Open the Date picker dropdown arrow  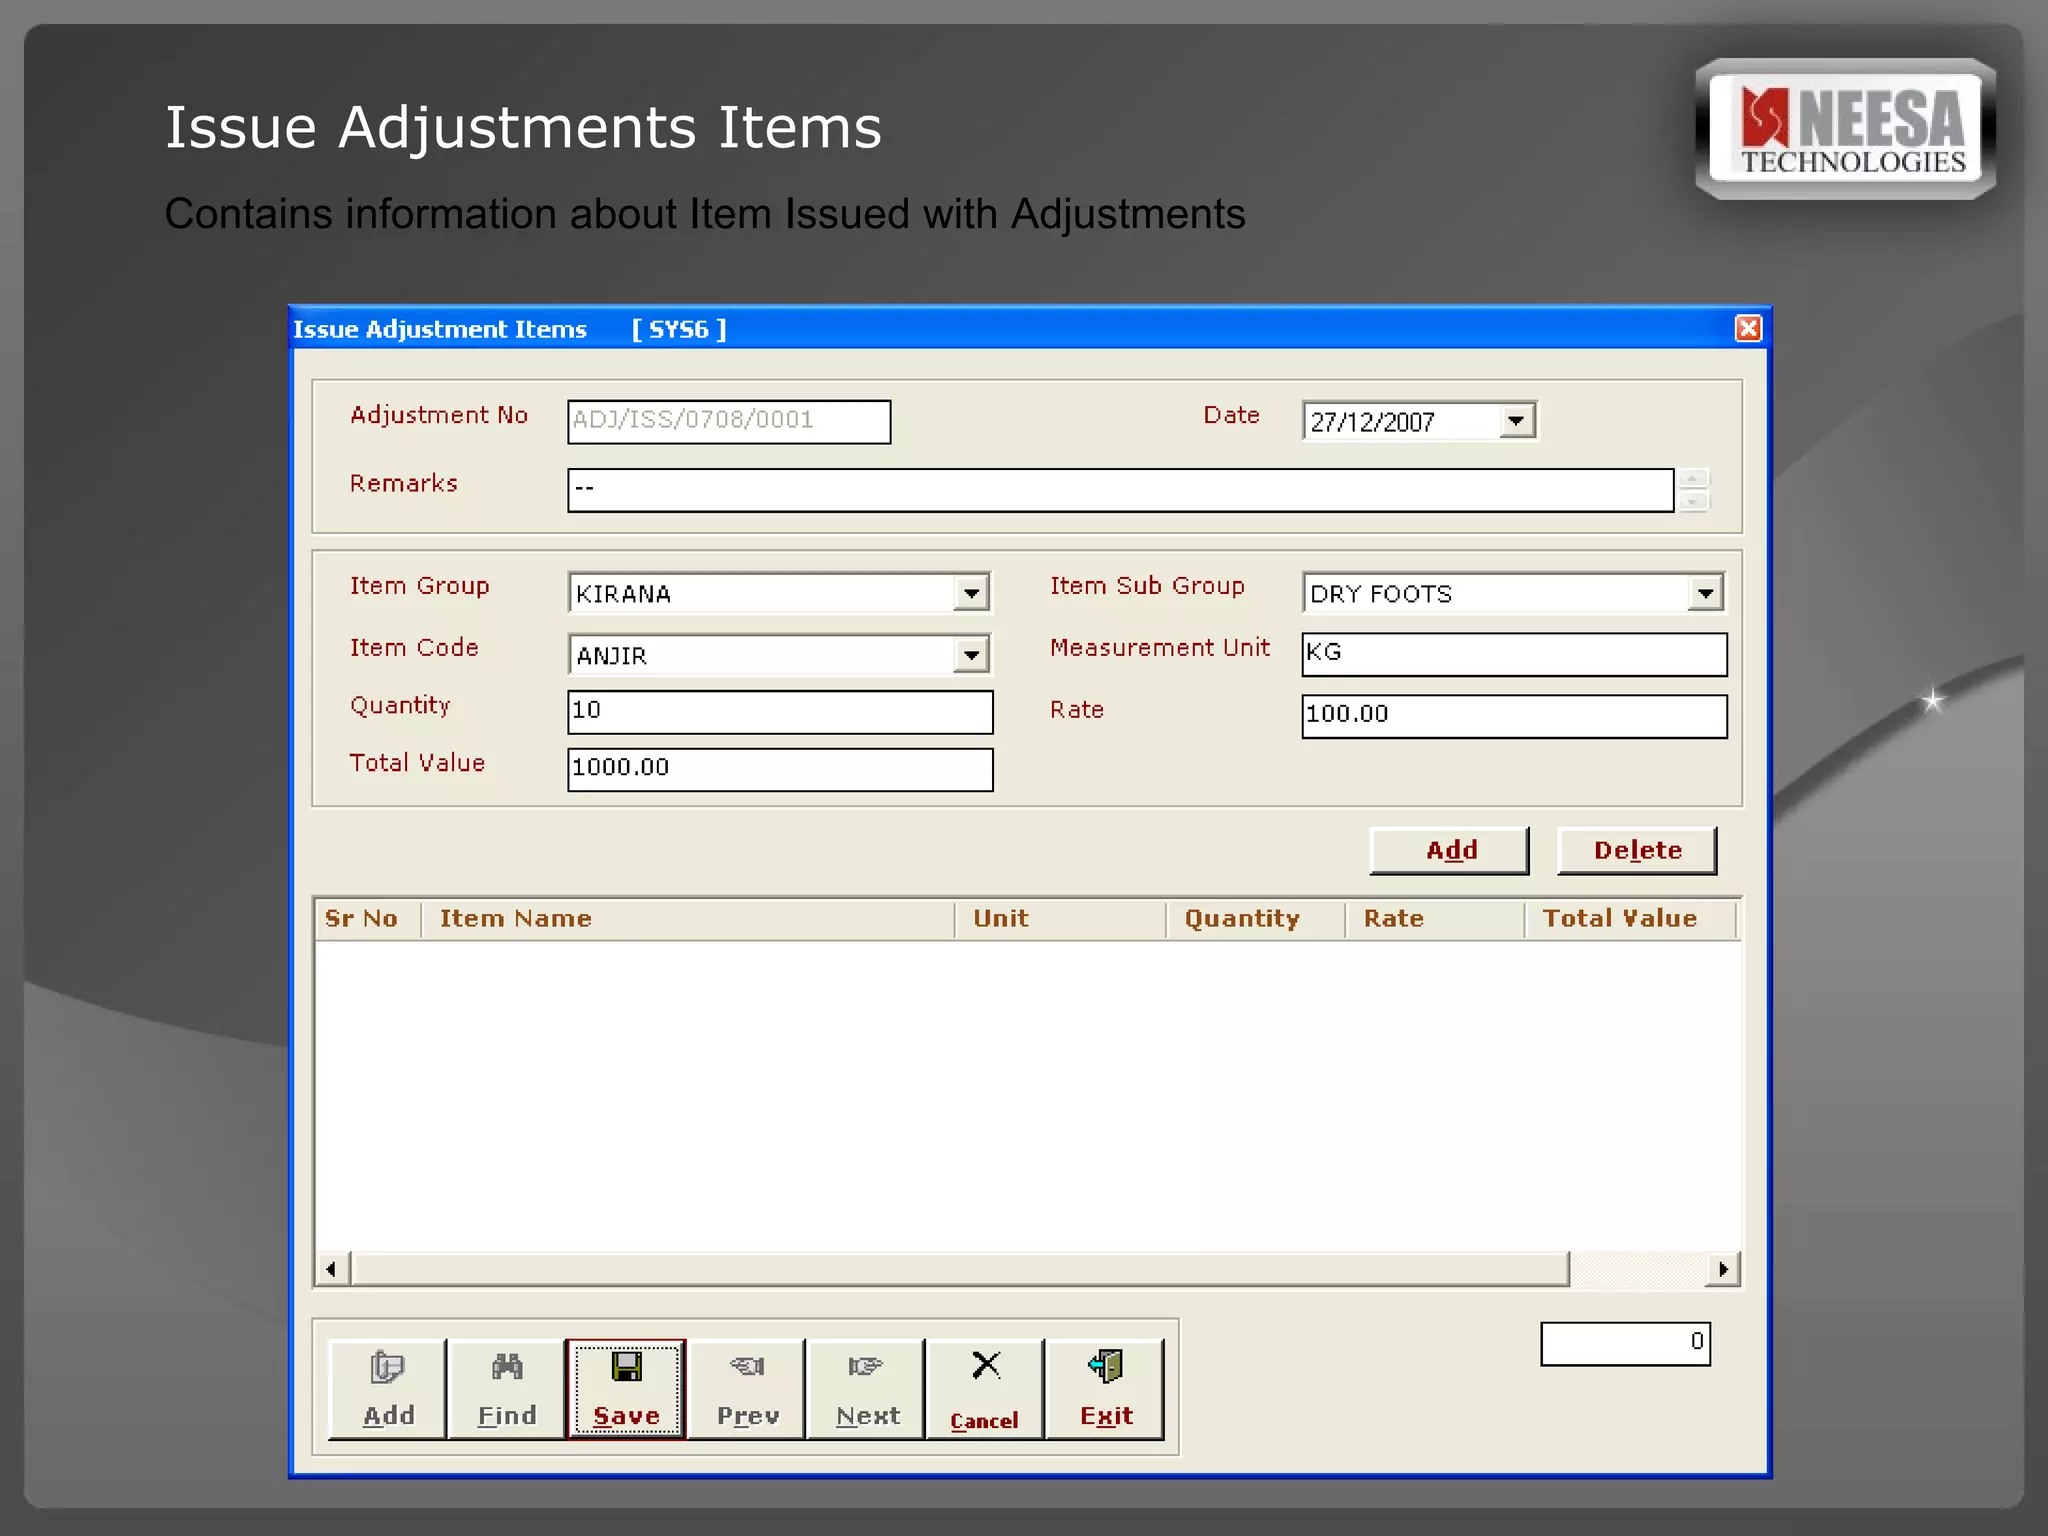pos(1516,421)
